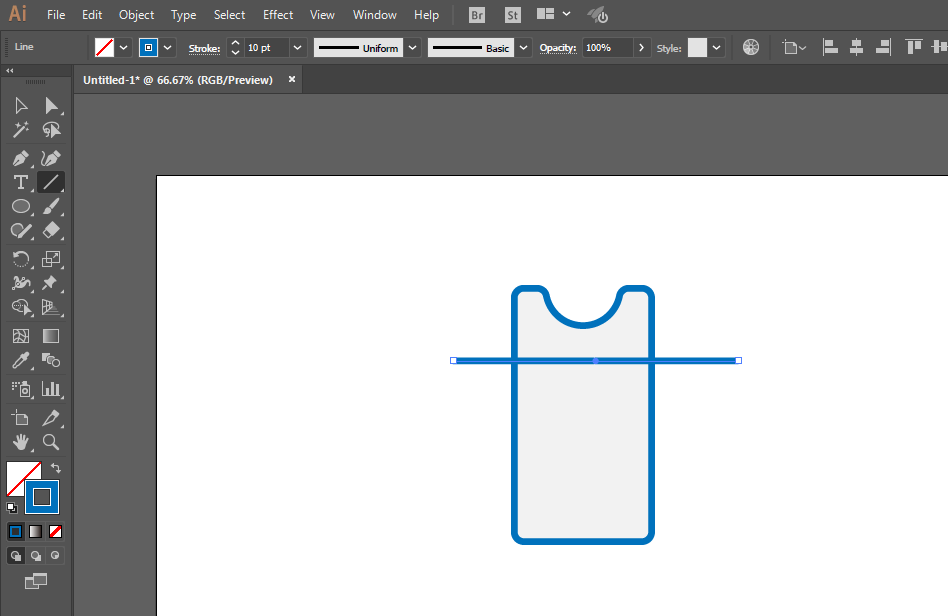Screen dimensions: 948x616
Task: Pick the Ellipse tool
Action: point(20,206)
